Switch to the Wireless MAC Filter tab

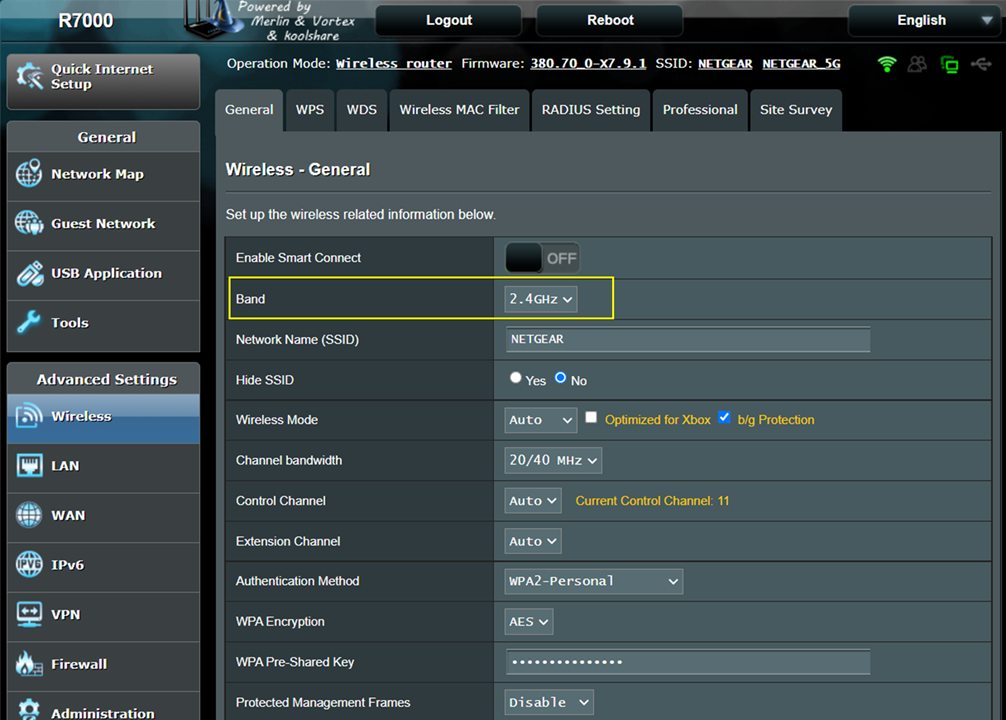(459, 110)
